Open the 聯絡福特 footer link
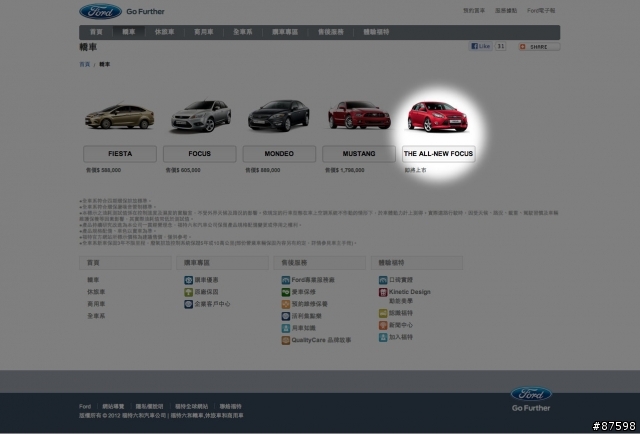The width and height of the screenshot is (640, 434). 231,407
